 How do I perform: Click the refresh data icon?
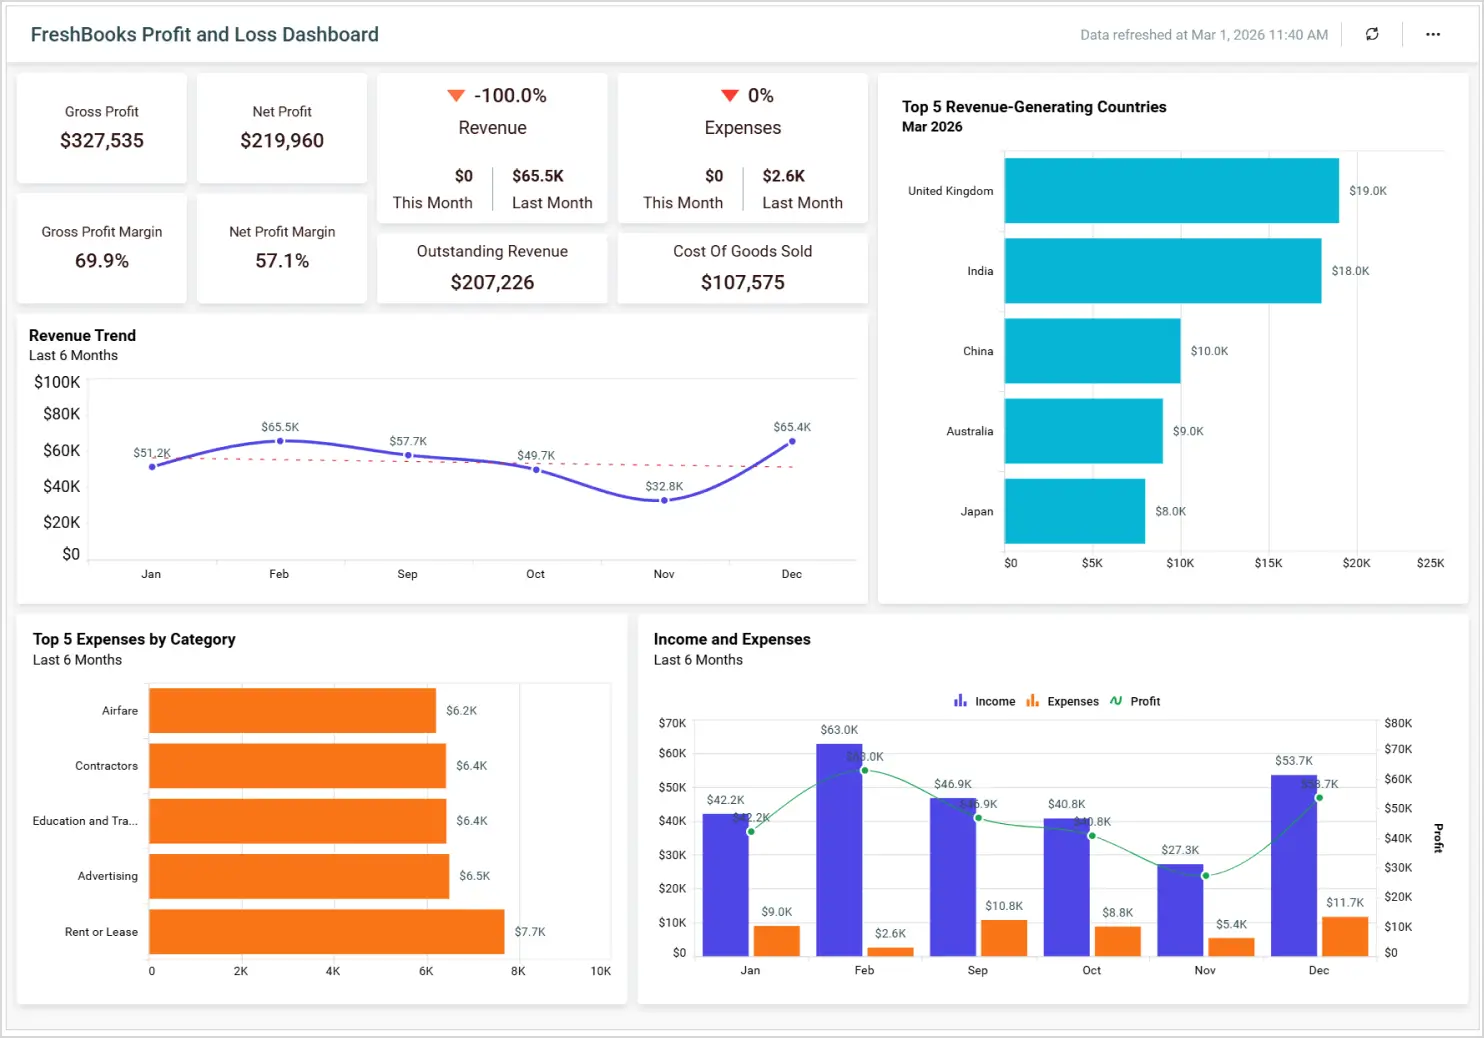pos(1372,34)
